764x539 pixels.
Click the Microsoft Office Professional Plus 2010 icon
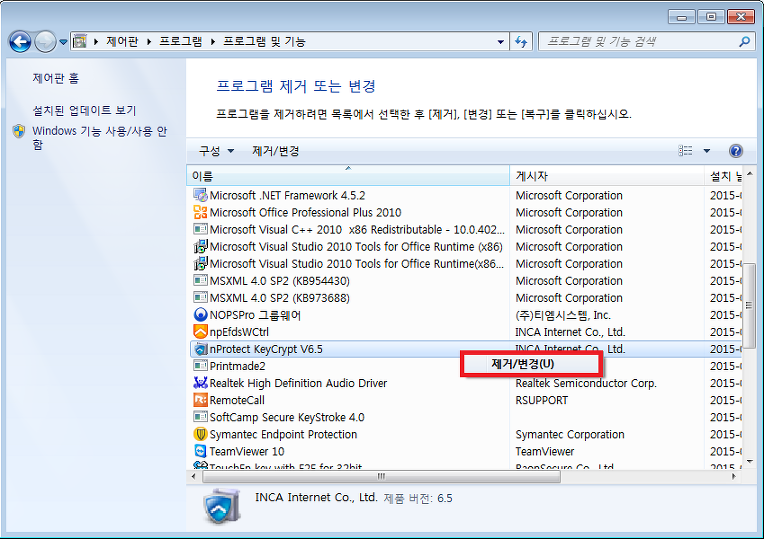(200, 212)
